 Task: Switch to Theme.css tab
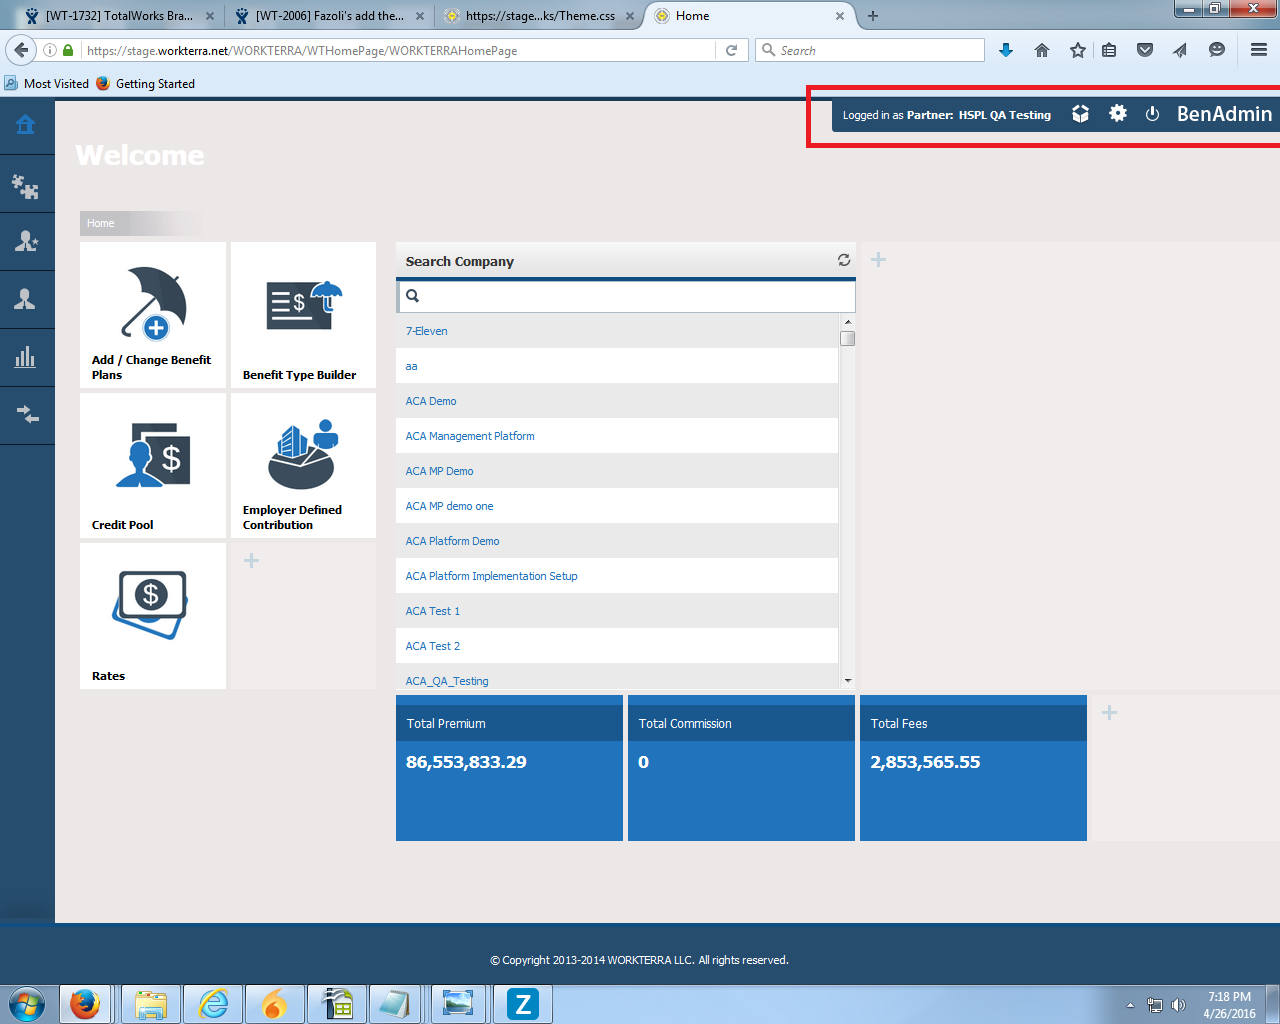[538, 16]
